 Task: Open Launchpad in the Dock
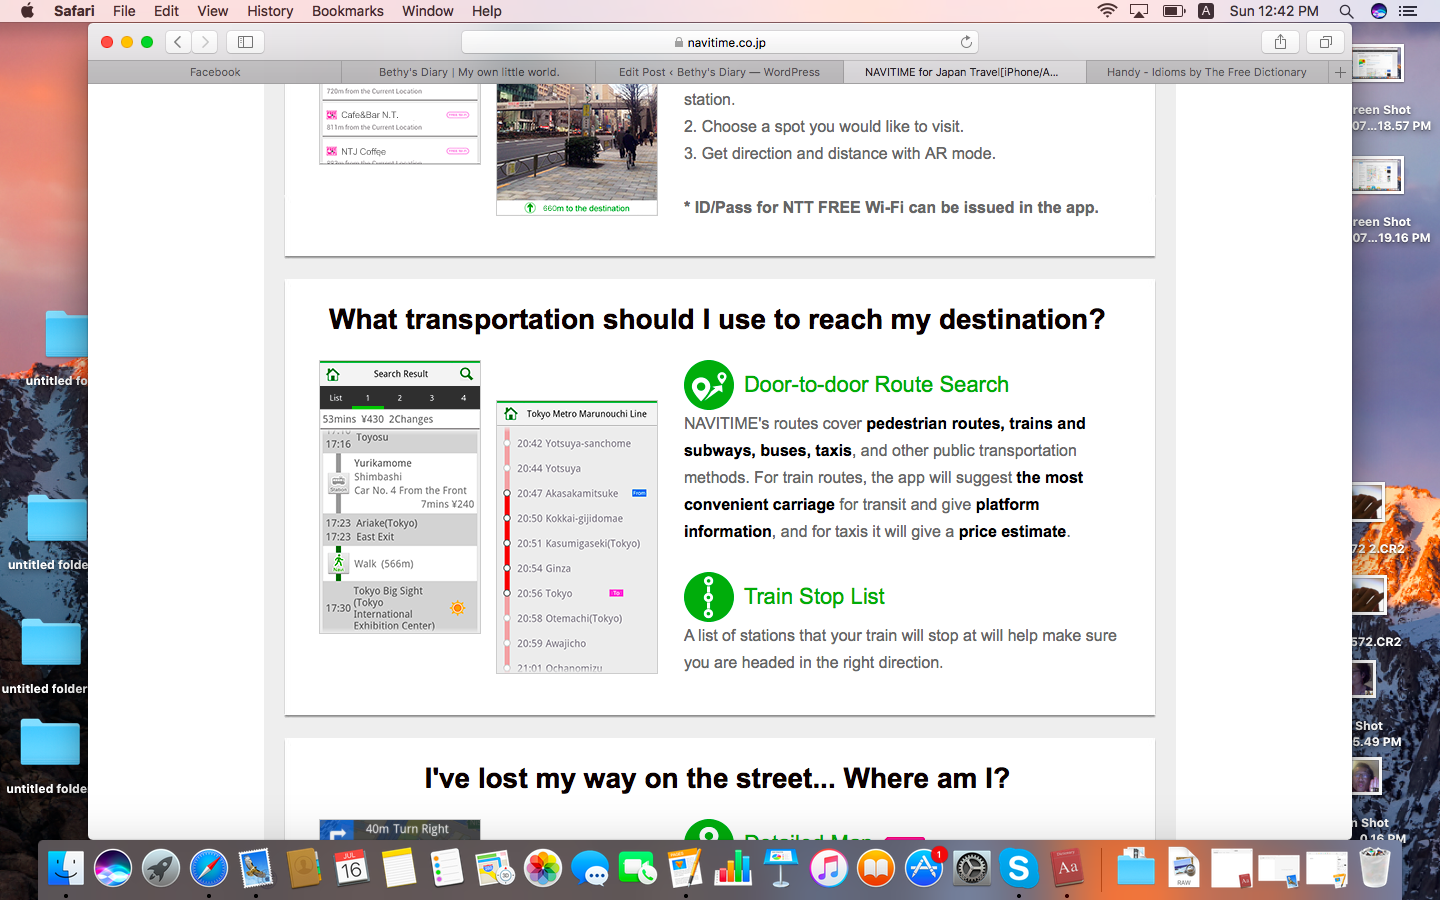pyautogui.click(x=161, y=868)
